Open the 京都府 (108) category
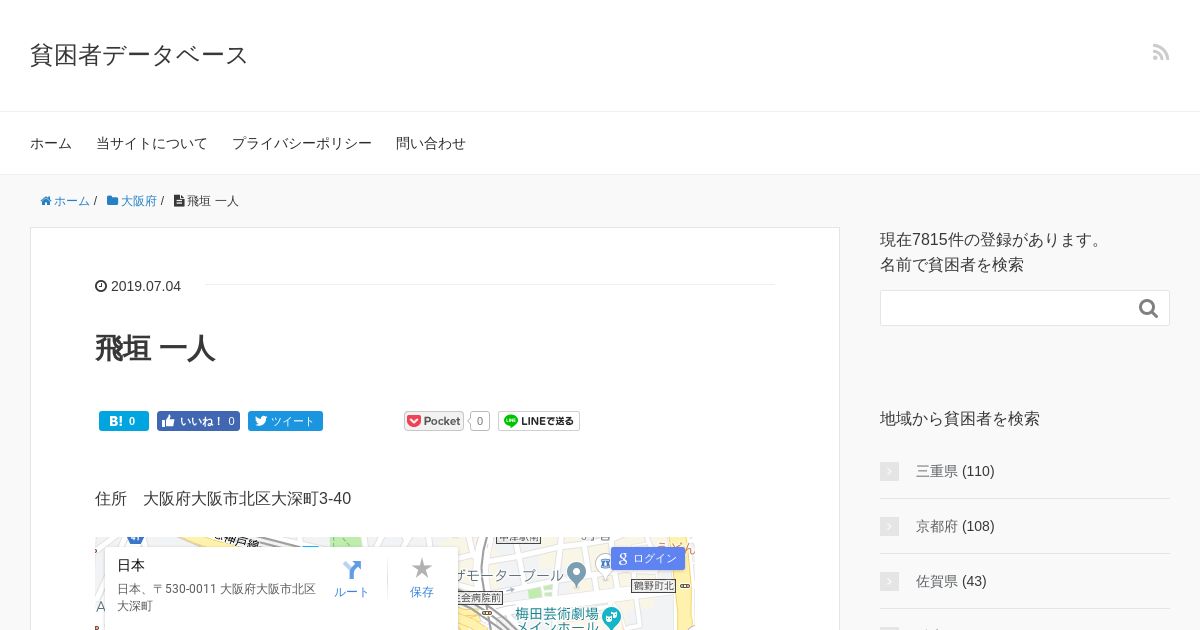The image size is (1200, 630). point(955,526)
